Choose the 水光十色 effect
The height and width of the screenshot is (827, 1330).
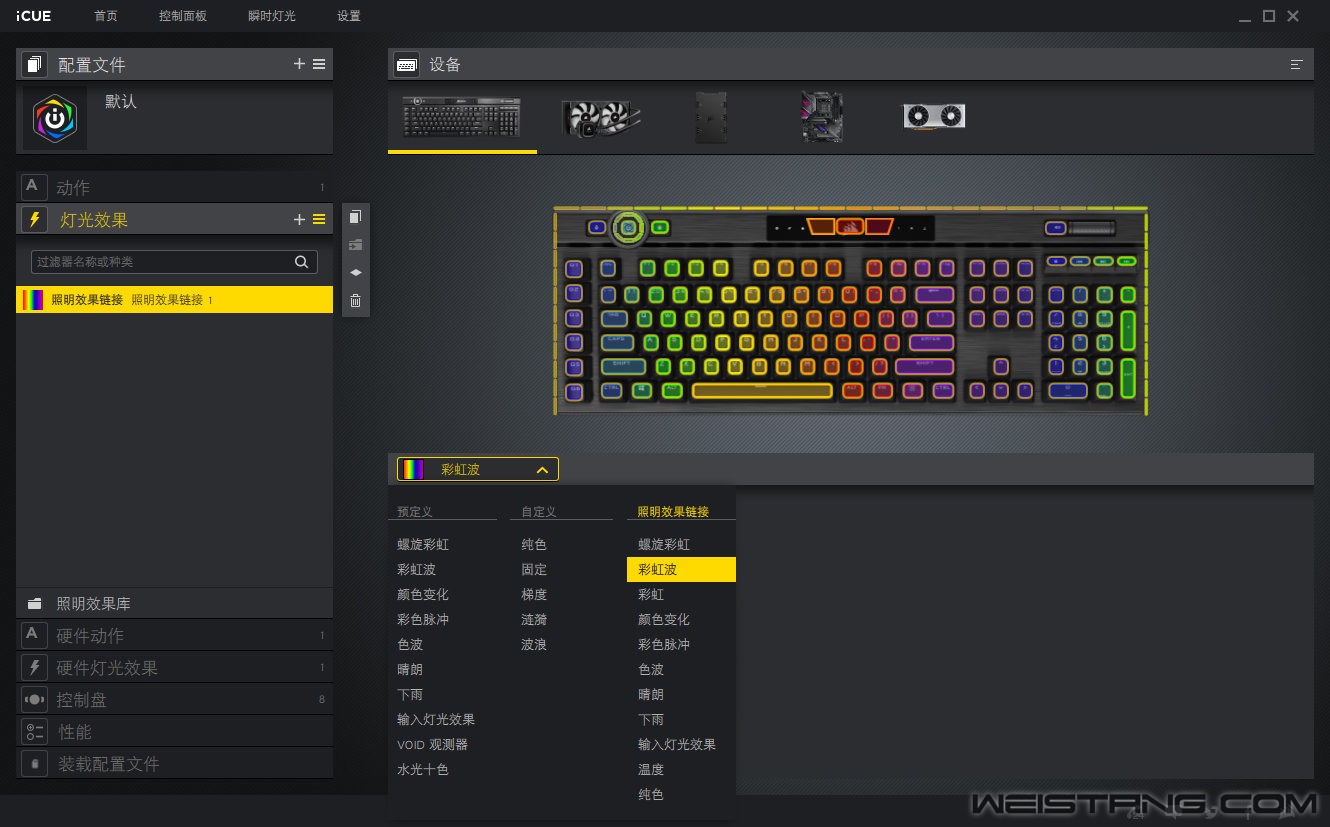tap(423, 770)
